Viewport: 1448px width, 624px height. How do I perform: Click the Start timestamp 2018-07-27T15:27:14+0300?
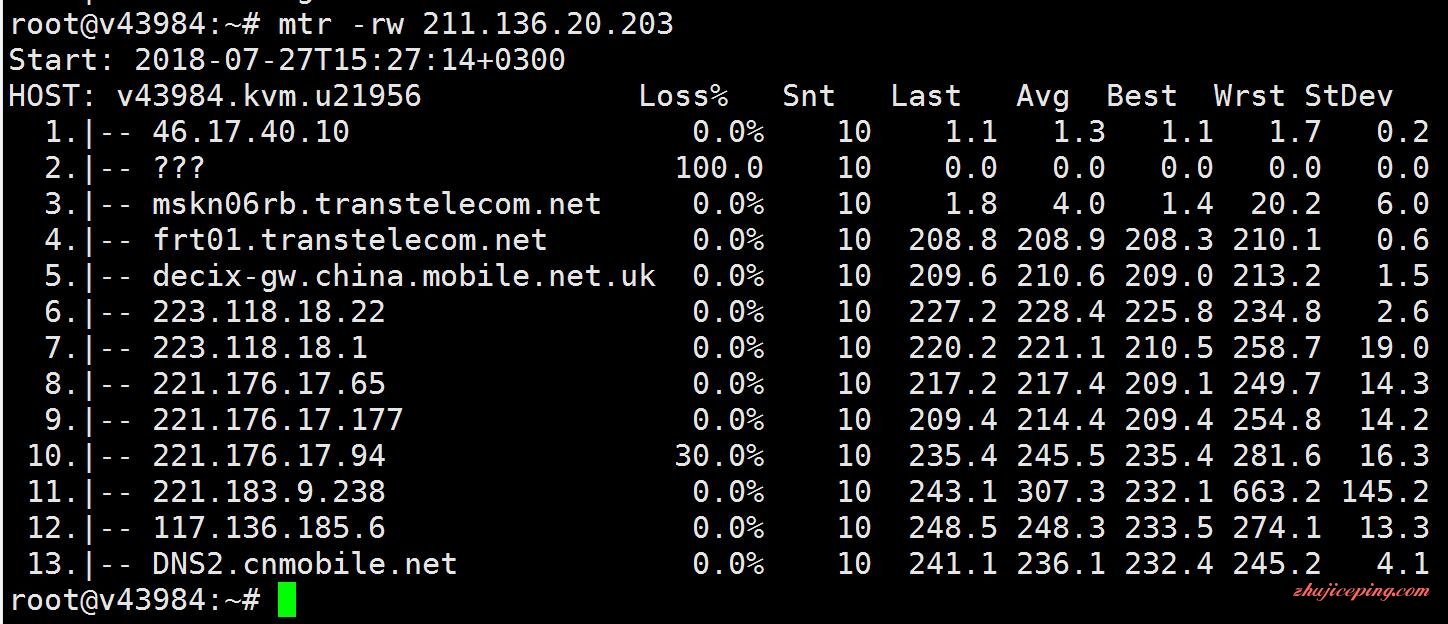pos(350,60)
